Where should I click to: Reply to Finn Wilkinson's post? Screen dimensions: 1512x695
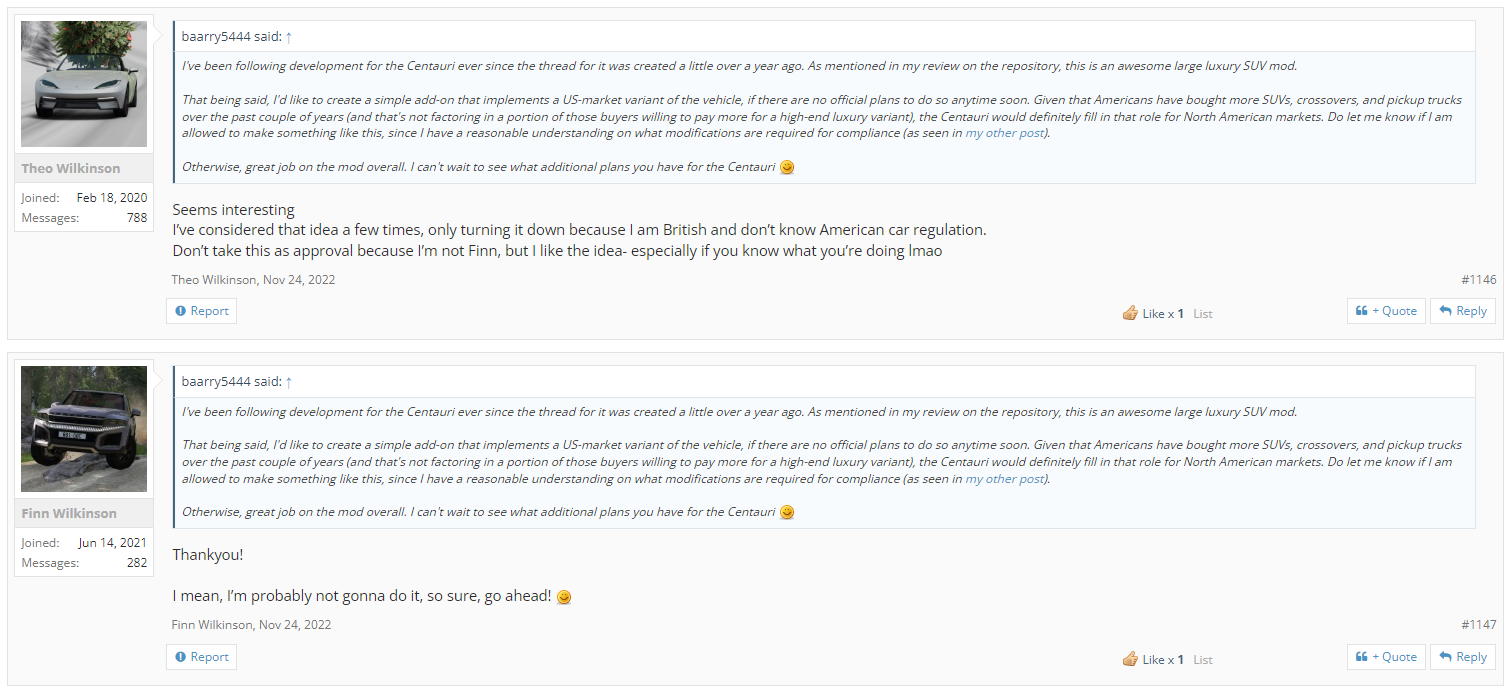[x=1463, y=657]
